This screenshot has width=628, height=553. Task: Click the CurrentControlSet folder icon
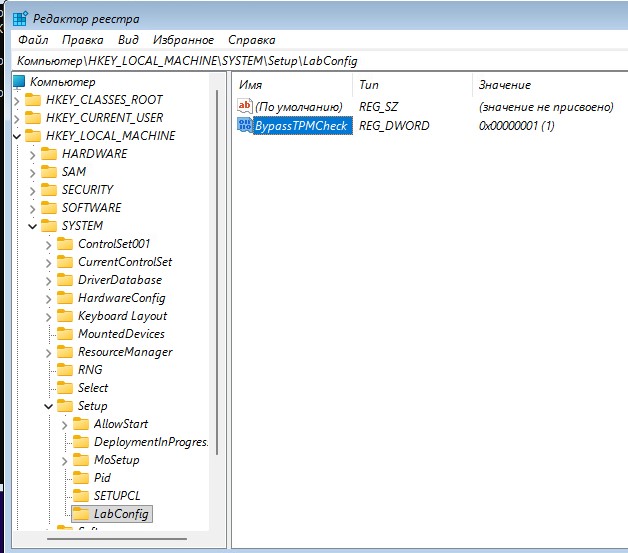65,261
